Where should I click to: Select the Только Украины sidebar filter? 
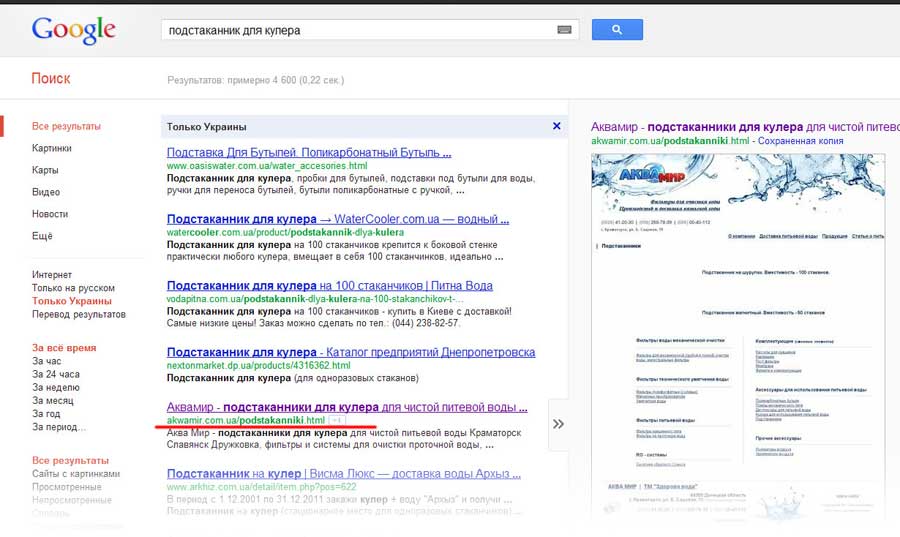coord(72,301)
